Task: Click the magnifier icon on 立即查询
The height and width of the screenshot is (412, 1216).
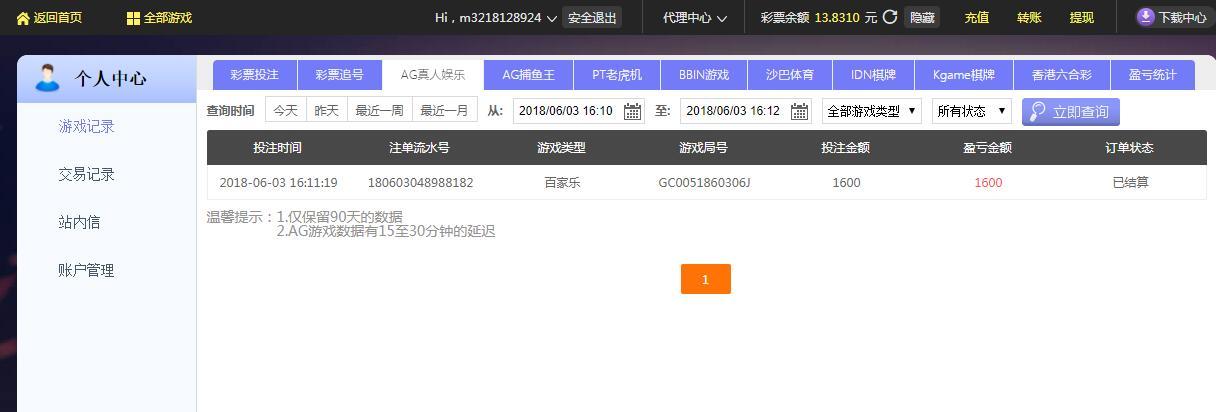Action: [x=1038, y=111]
